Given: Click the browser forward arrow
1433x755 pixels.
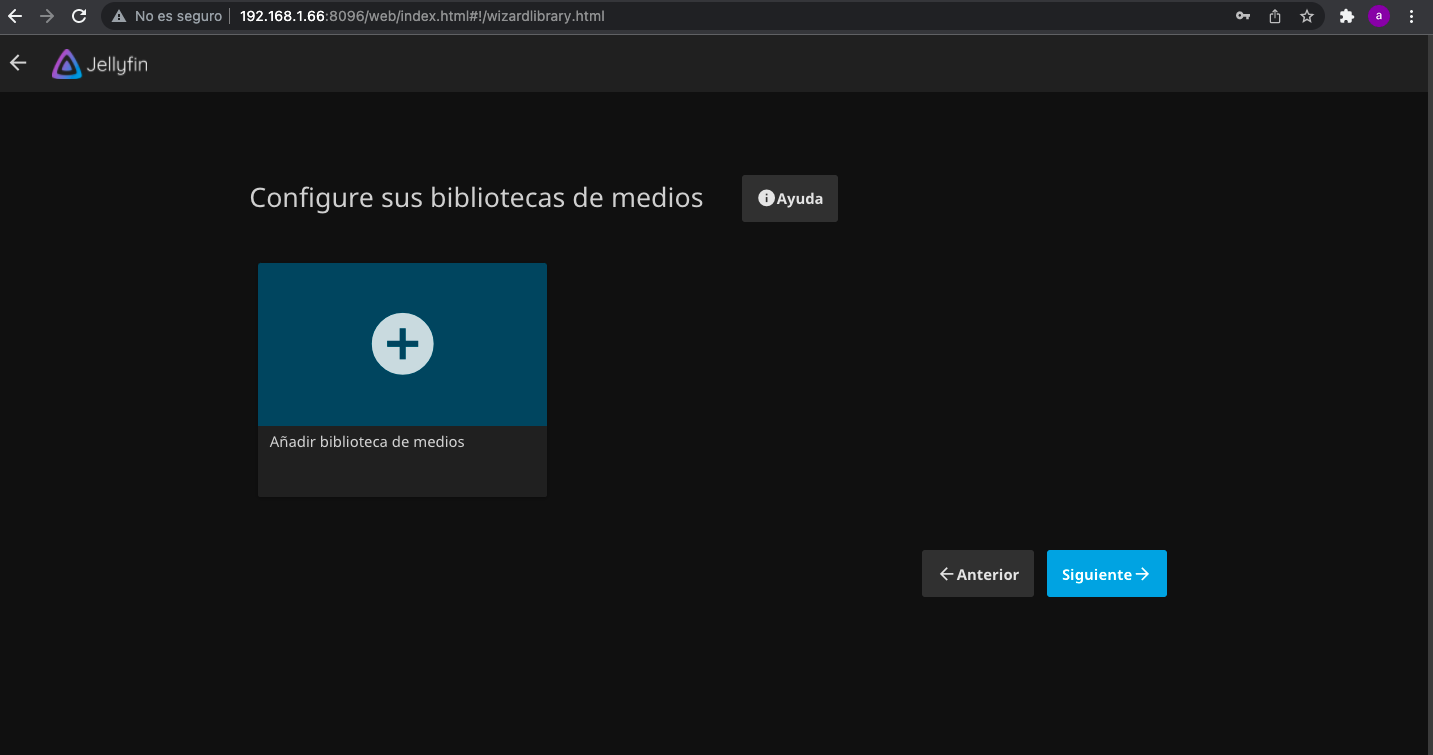Looking at the screenshot, I should point(46,16).
